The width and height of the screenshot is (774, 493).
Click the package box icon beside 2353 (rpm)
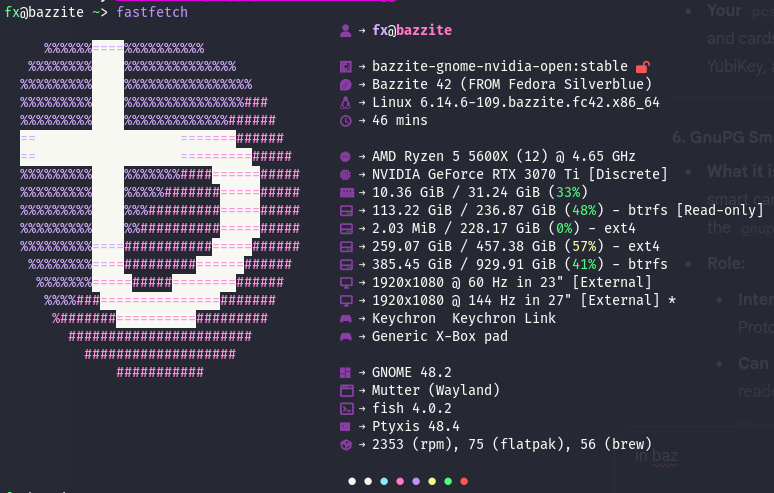346,445
